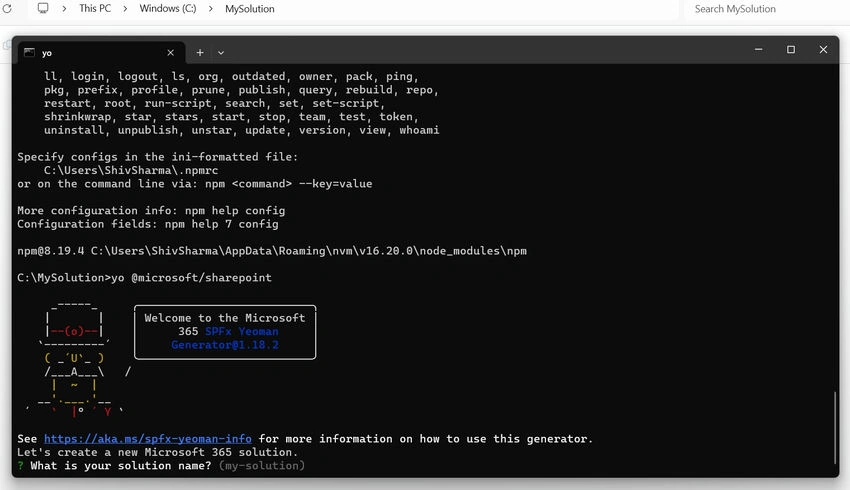Viewport: 850px width, 490px height.
Task: Select MySolution breadcrumb in the address bar
Action: 250,9
